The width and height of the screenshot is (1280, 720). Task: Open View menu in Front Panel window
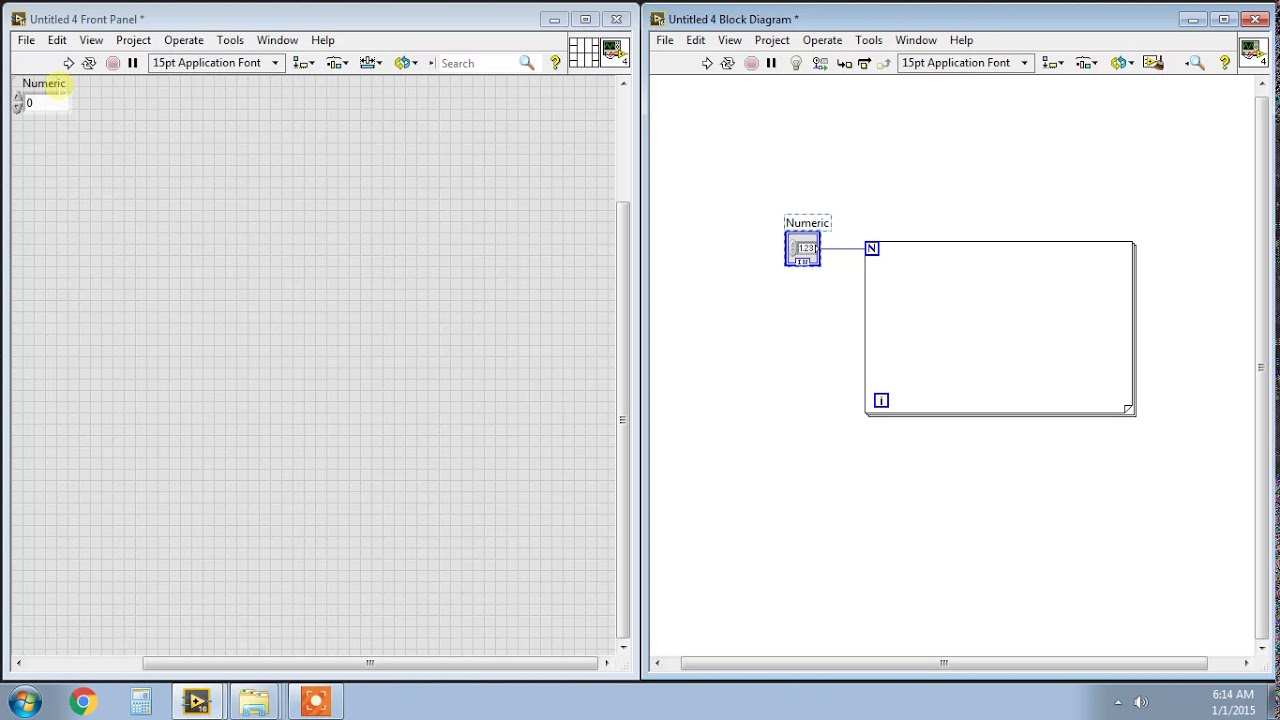91,40
